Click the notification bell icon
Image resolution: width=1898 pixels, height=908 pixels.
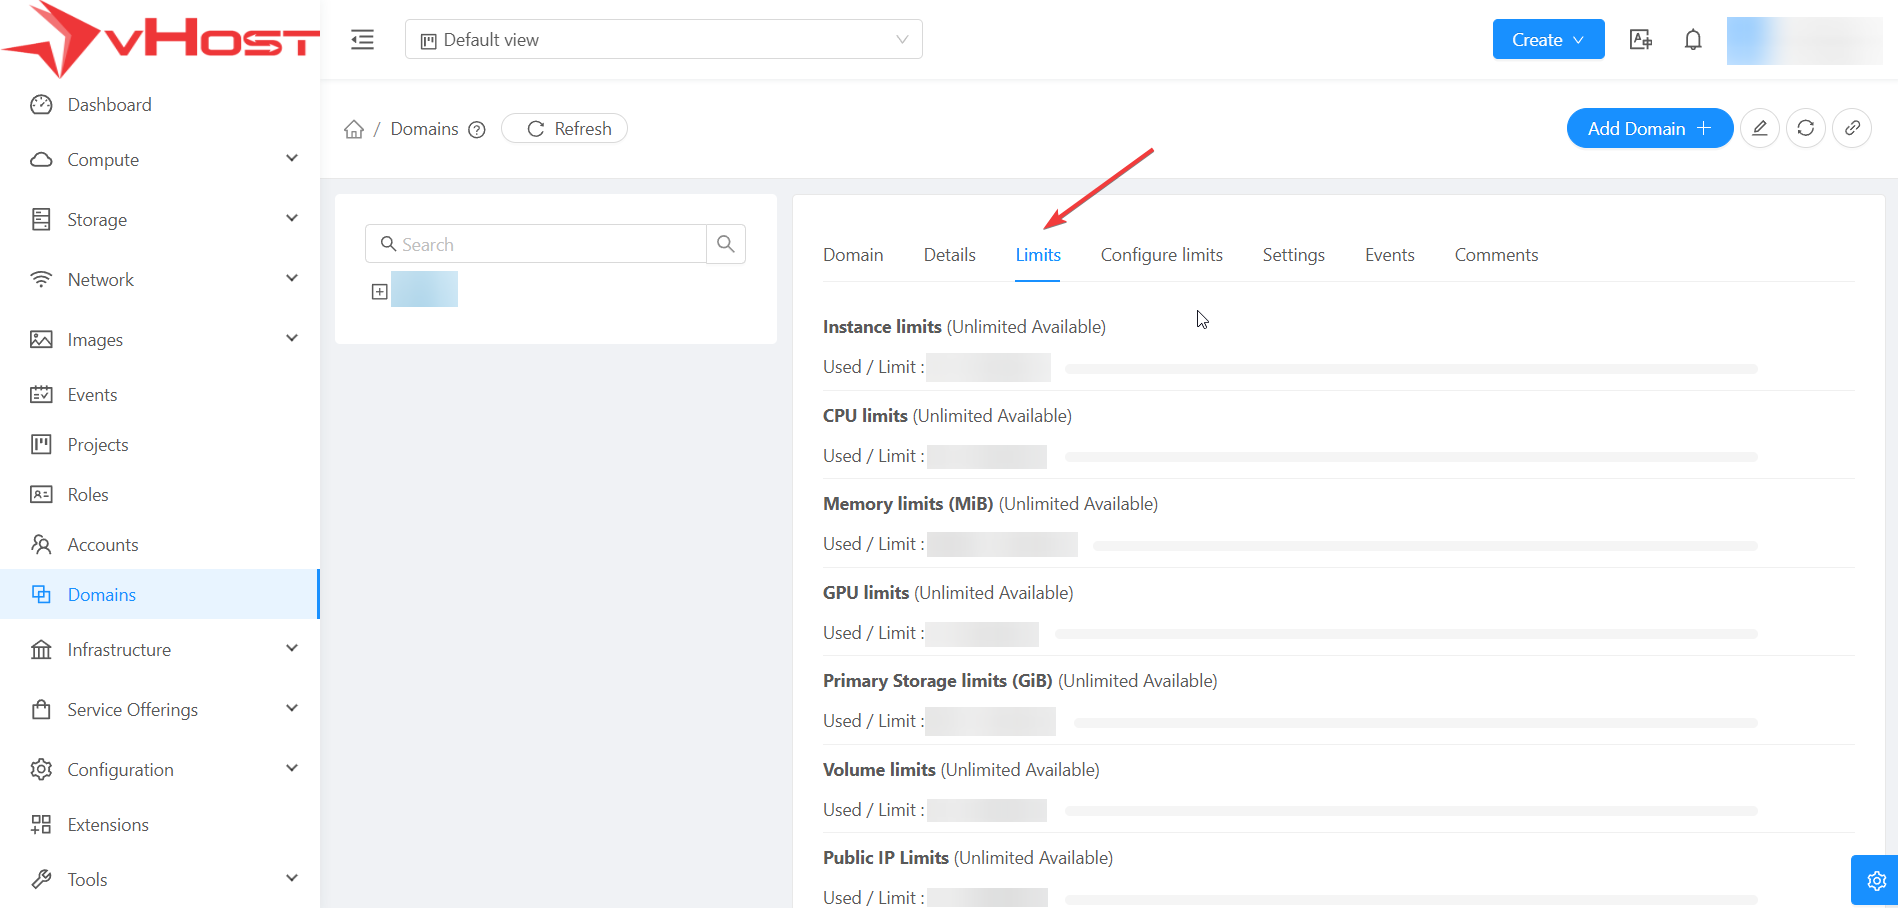click(1692, 40)
